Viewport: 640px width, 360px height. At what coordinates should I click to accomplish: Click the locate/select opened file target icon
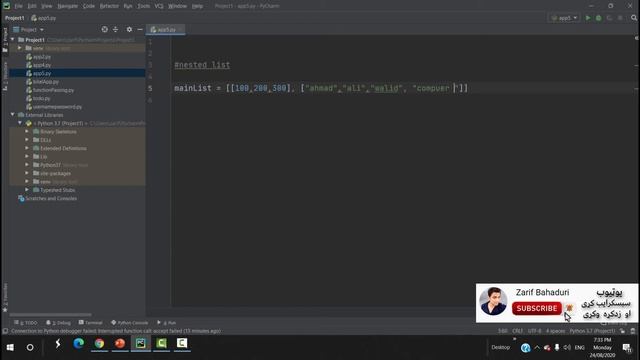[105, 29]
